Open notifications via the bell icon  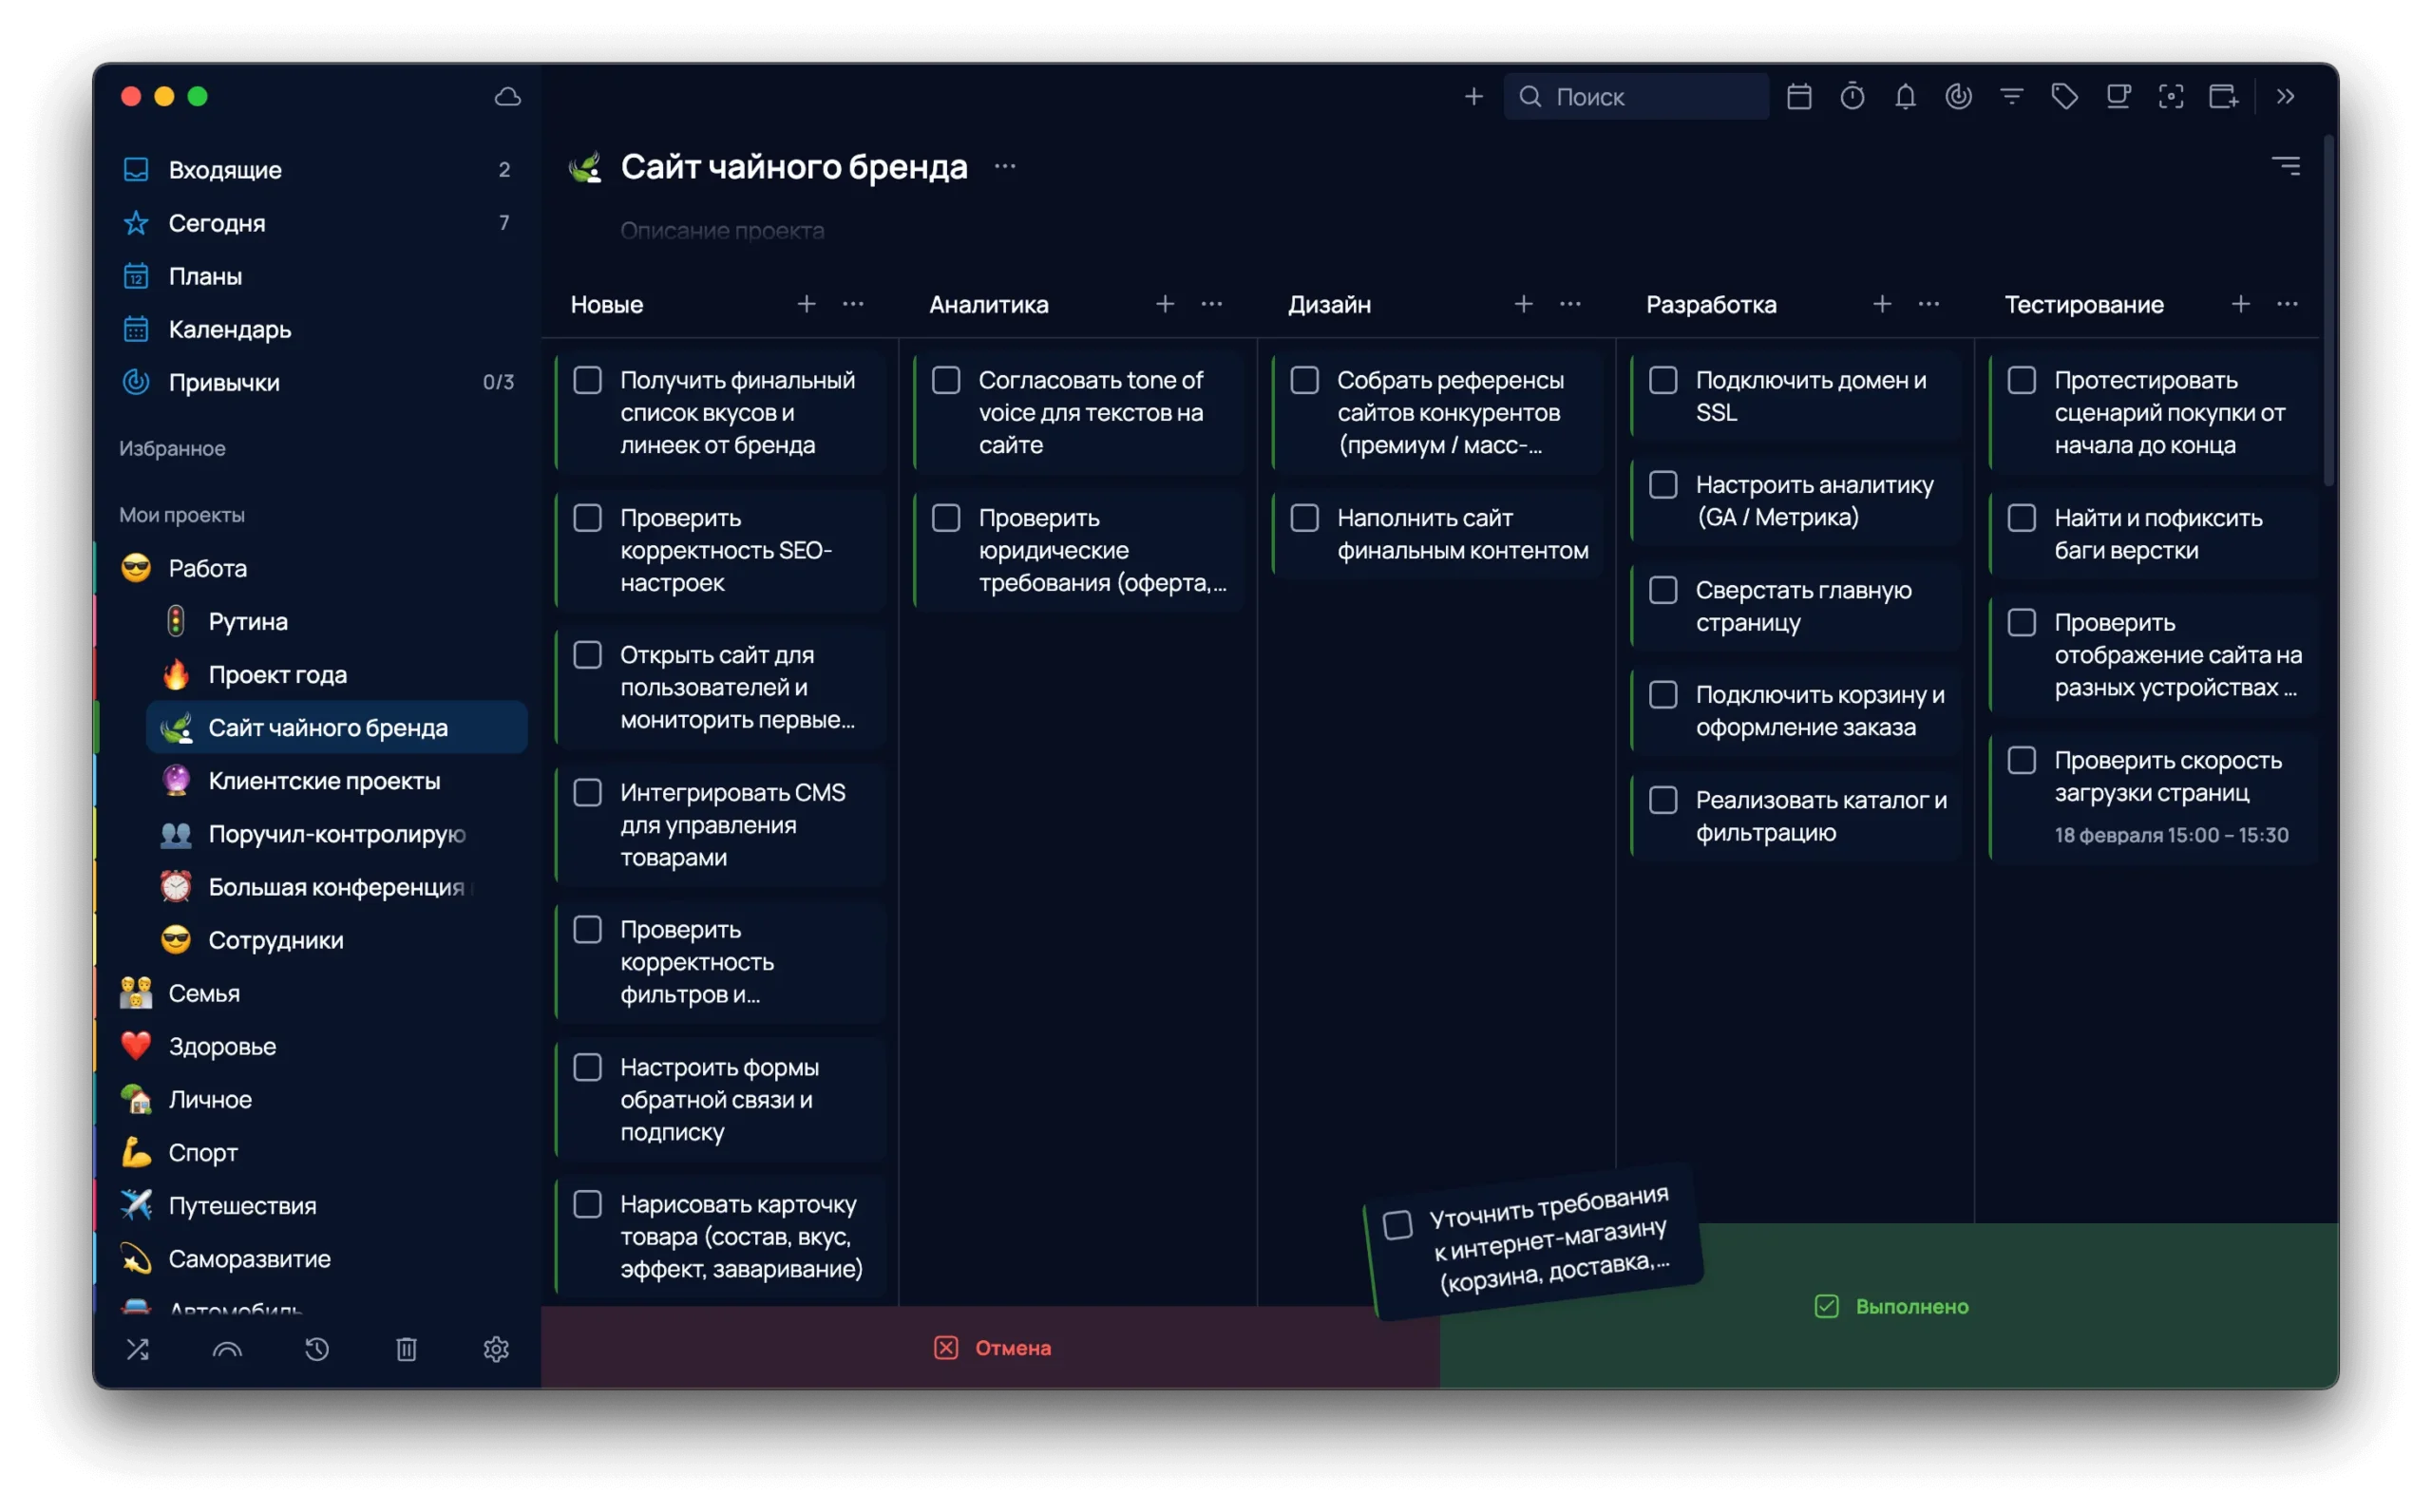pyautogui.click(x=1905, y=96)
